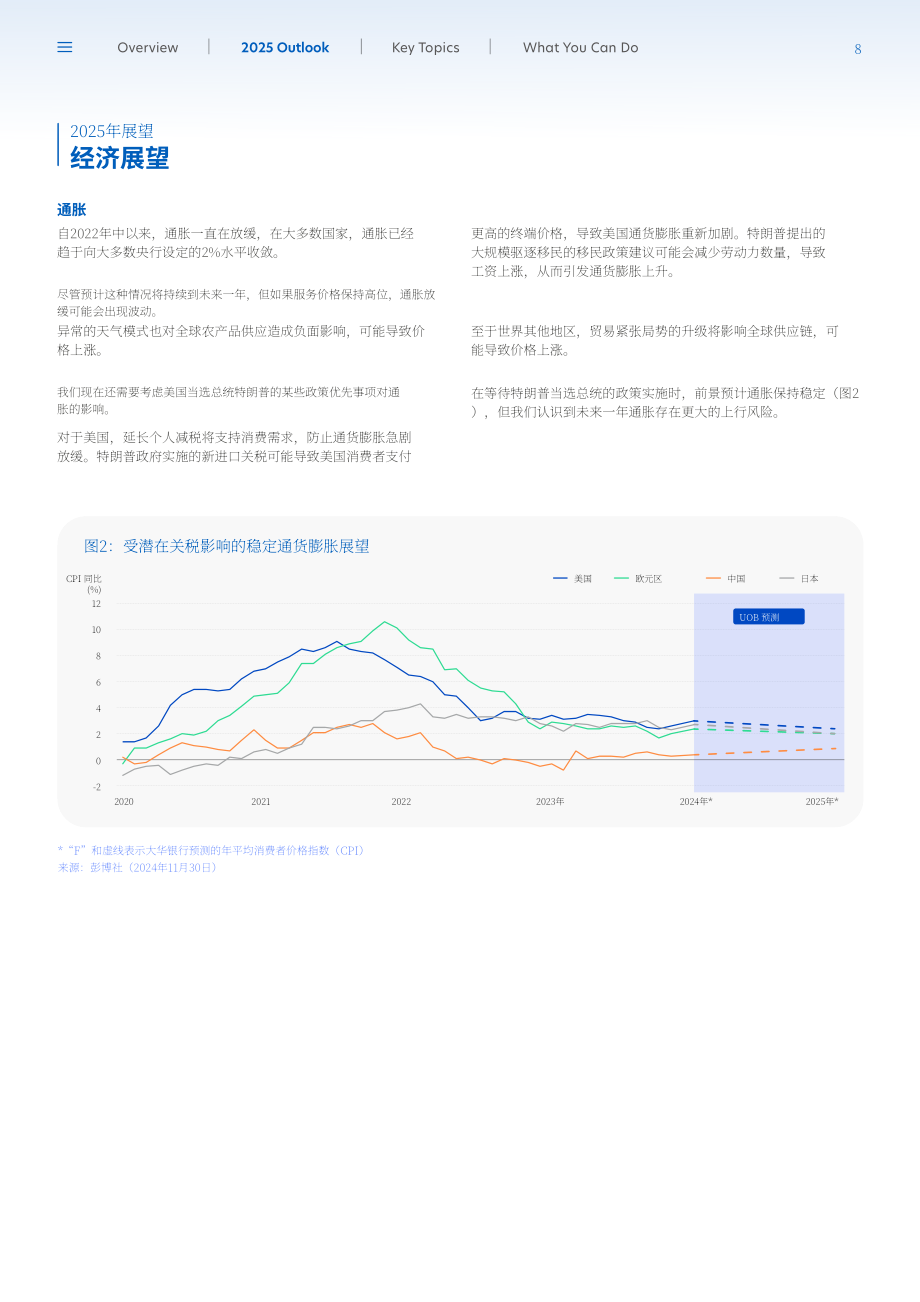Click y-axis value 10
The height and width of the screenshot is (1302, 920).
[x=96, y=630]
